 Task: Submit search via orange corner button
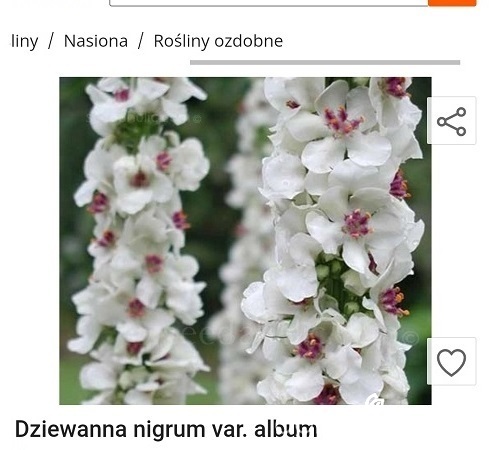point(452,3)
